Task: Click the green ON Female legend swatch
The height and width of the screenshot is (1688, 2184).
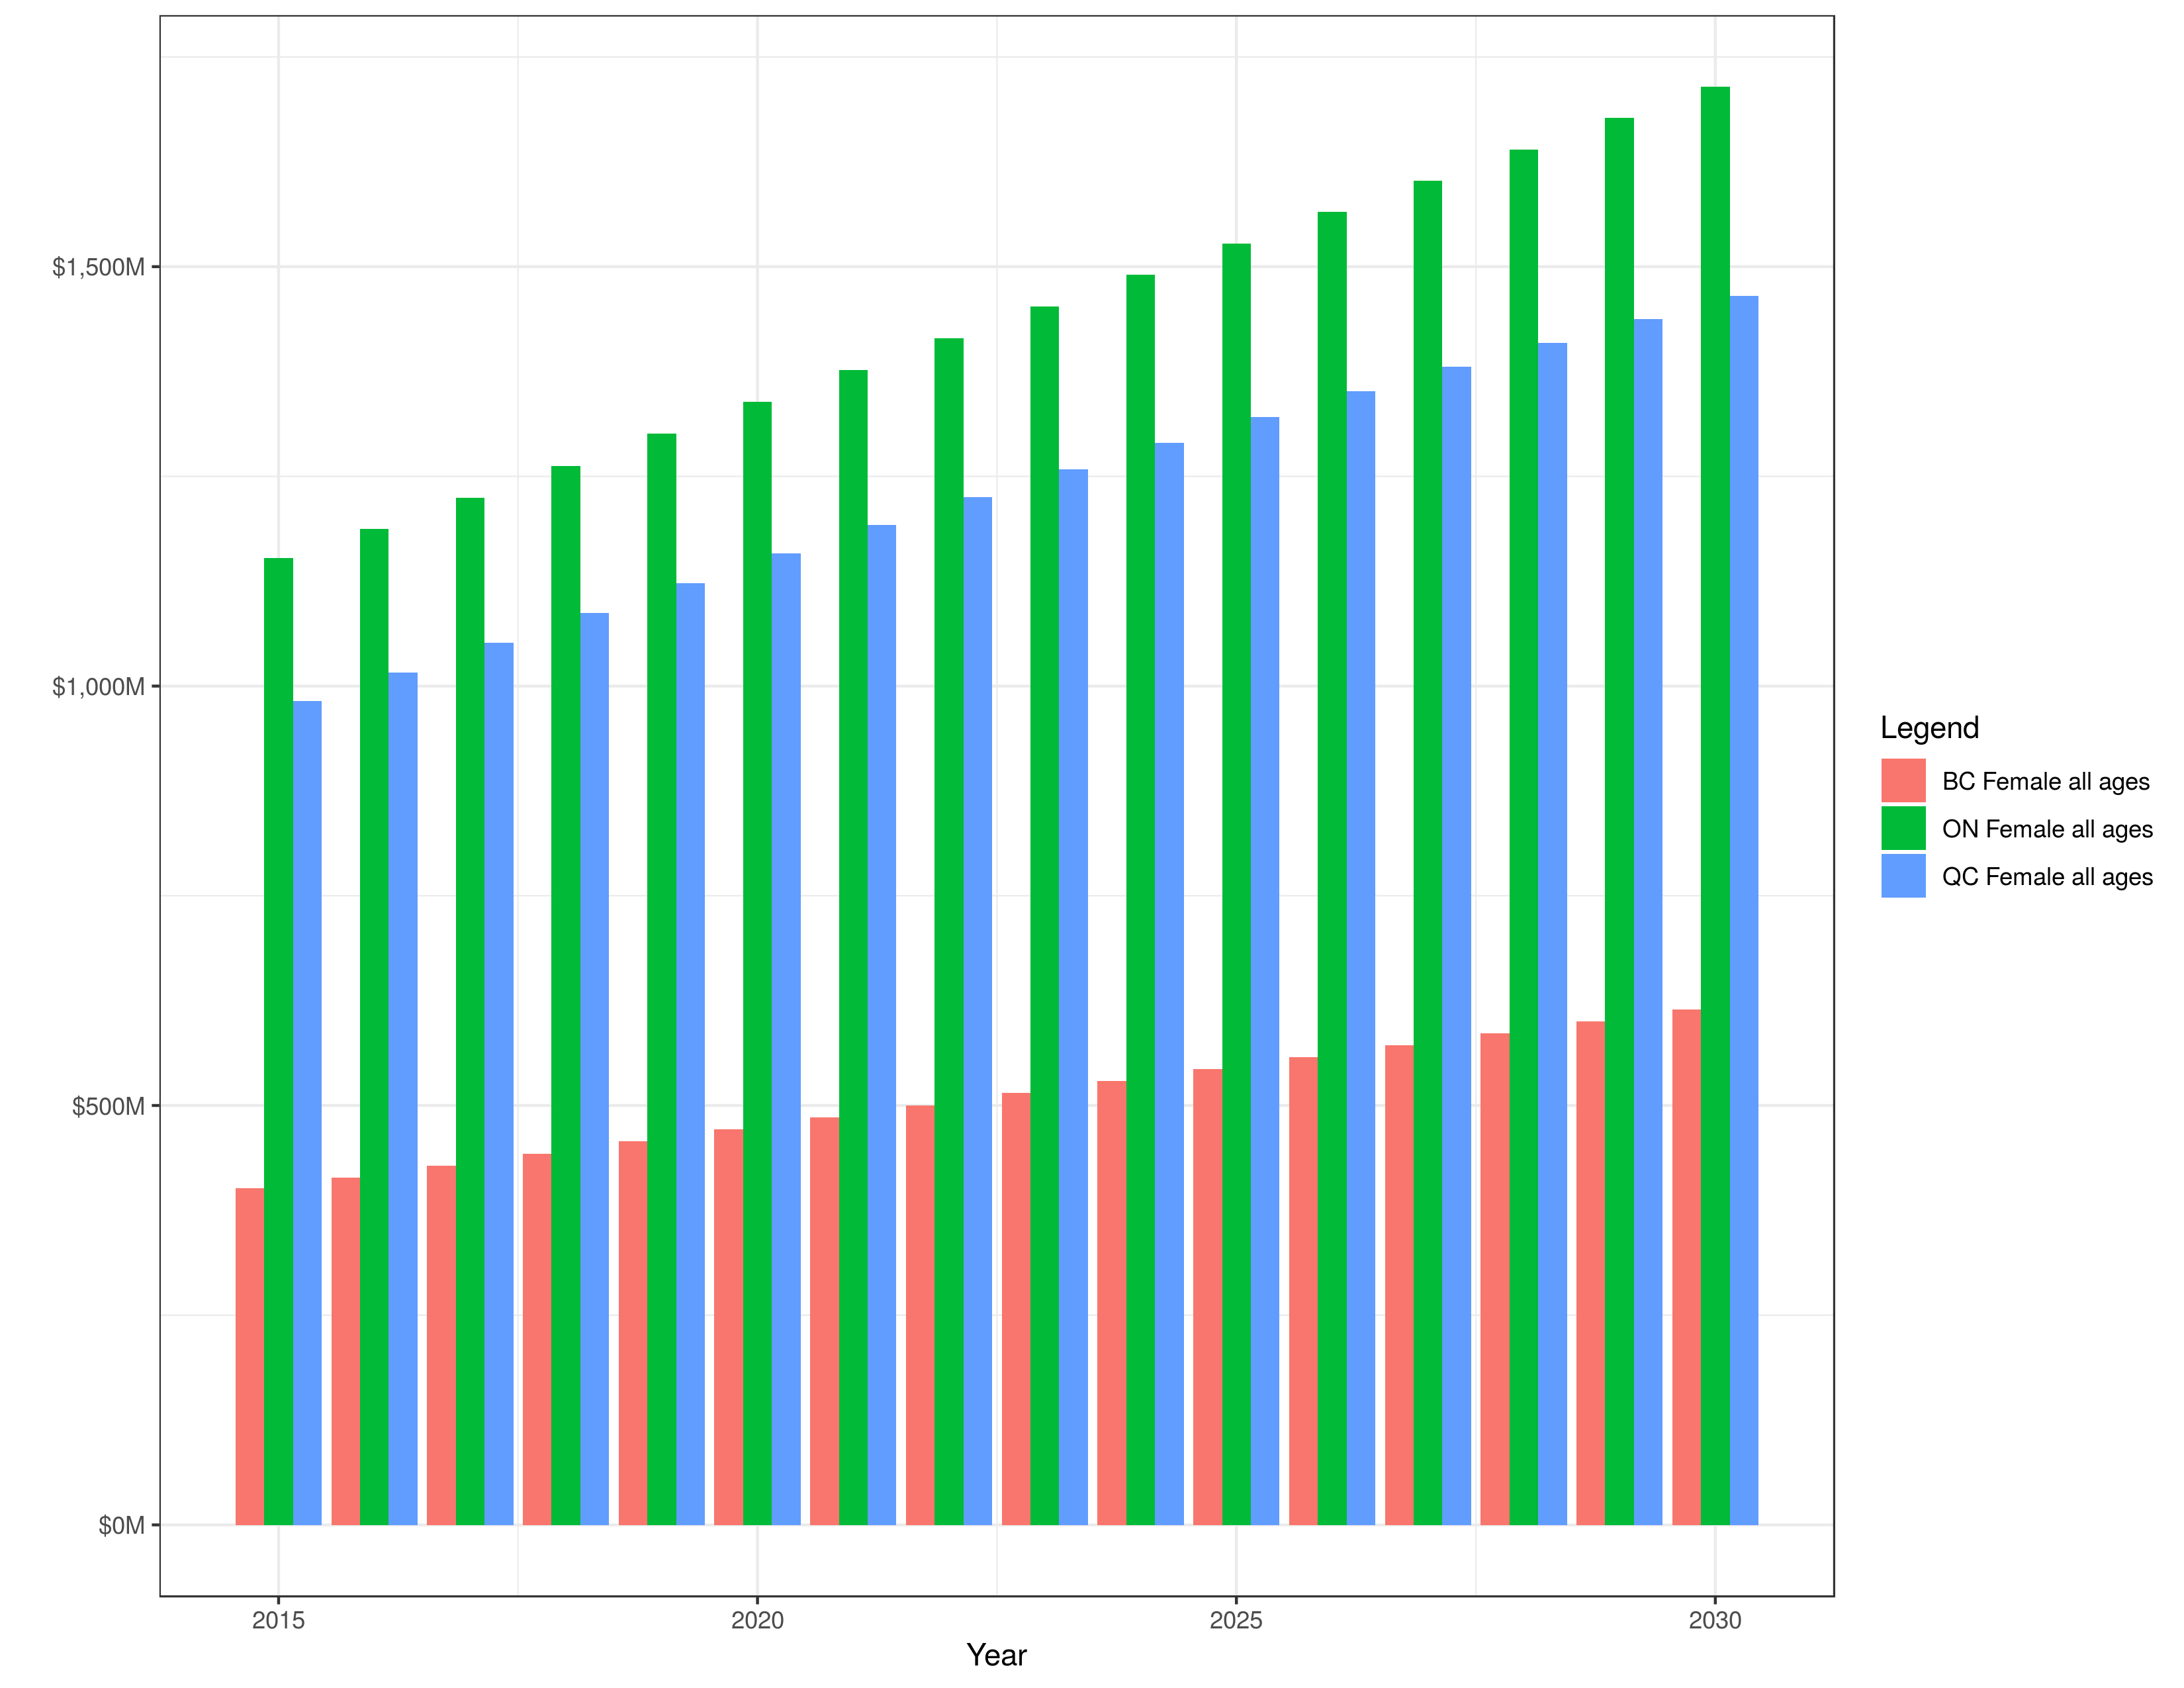Action: click(1903, 828)
